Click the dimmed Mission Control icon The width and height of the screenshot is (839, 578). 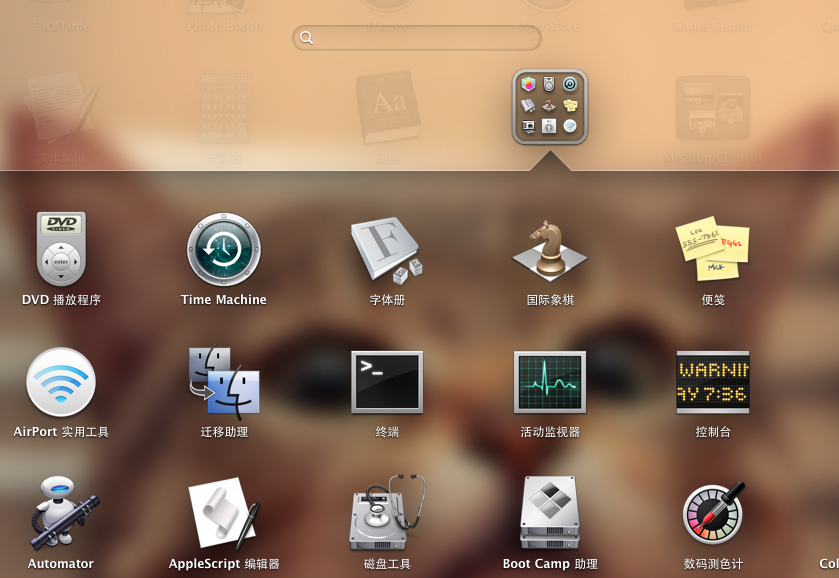click(x=713, y=108)
